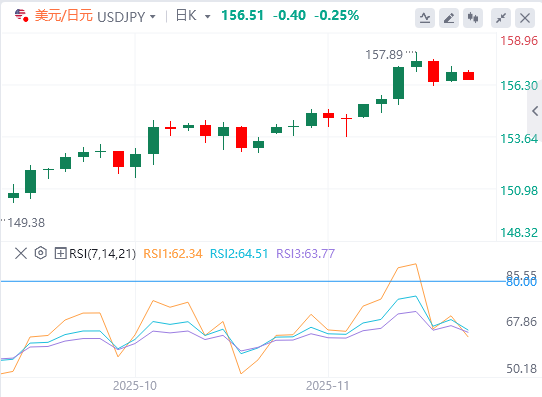The width and height of the screenshot is (542, 397).
Task: Click the 2025-11 date axis label
Action: pos(327,386)
